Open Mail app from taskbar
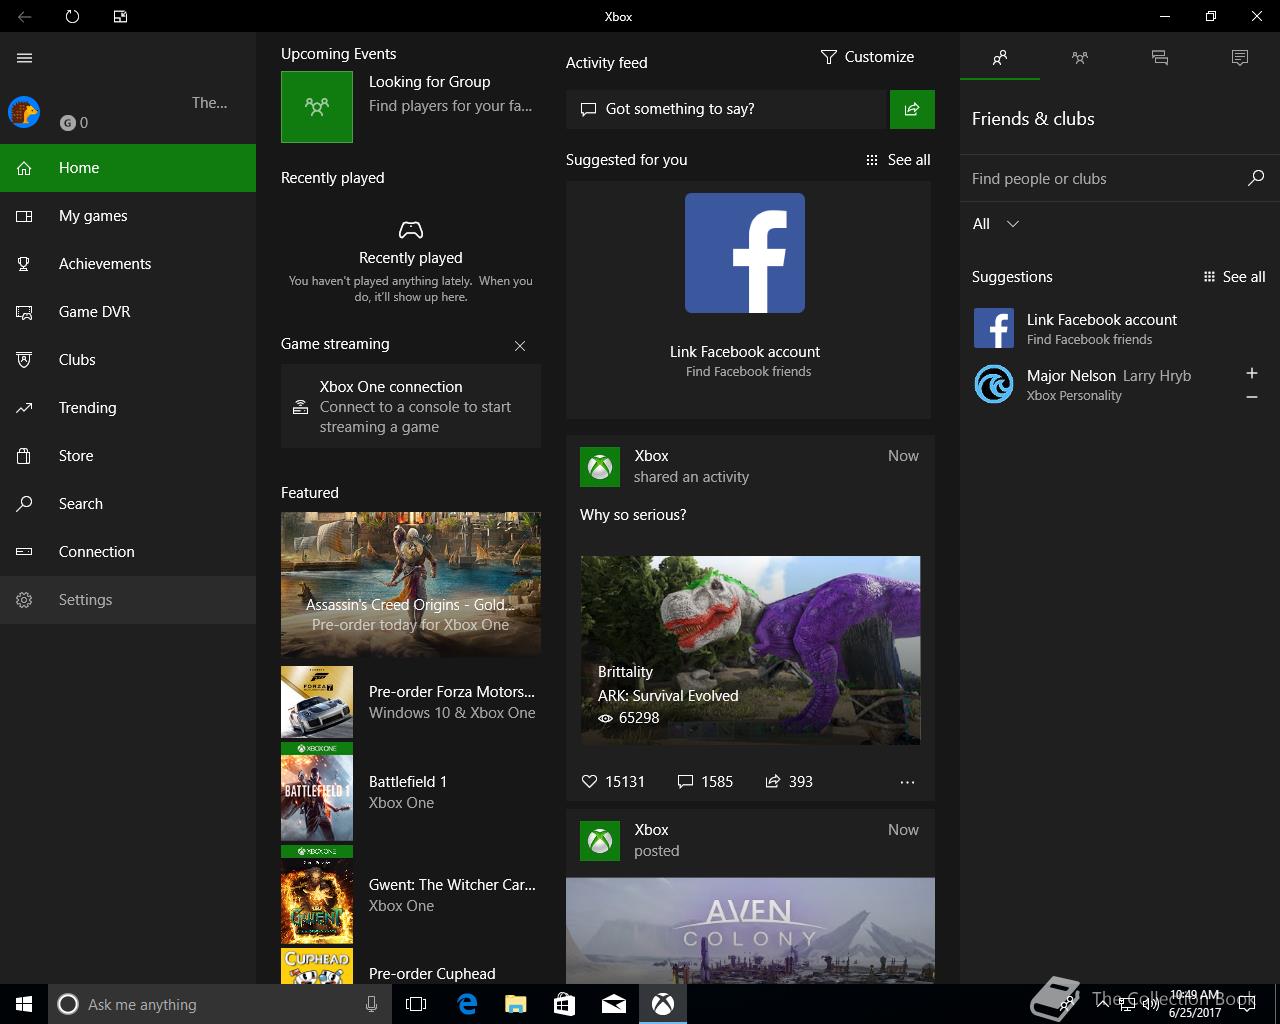1280x1024 pixels. [x=614, y=1004]
